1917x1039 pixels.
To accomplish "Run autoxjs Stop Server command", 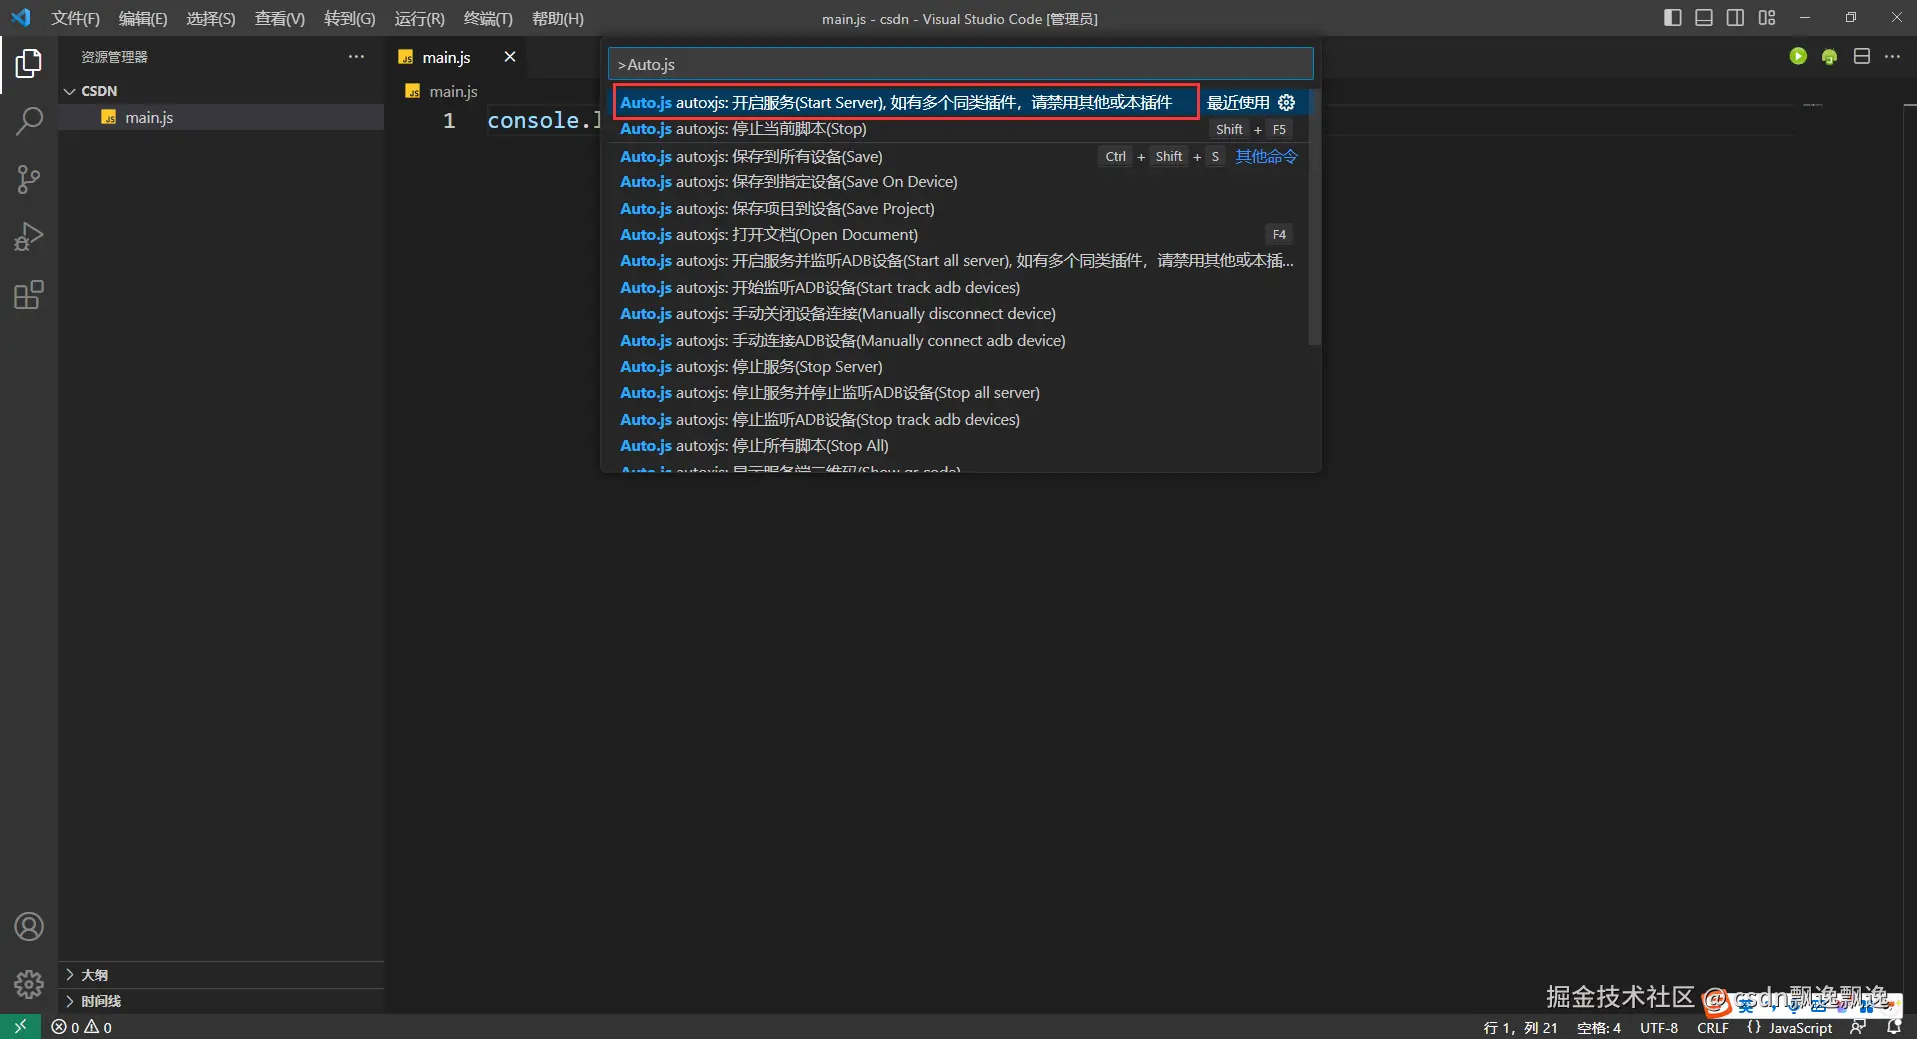I will click(958, 366).
